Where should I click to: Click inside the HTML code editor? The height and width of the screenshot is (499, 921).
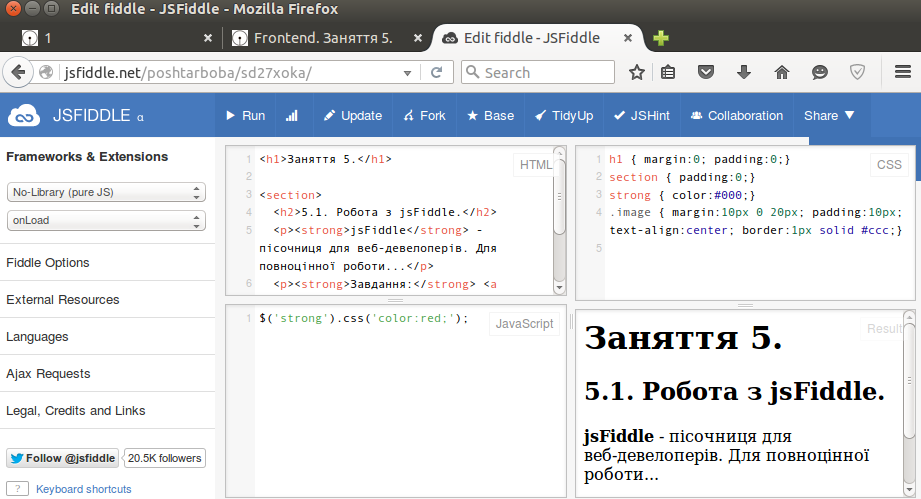388,221
